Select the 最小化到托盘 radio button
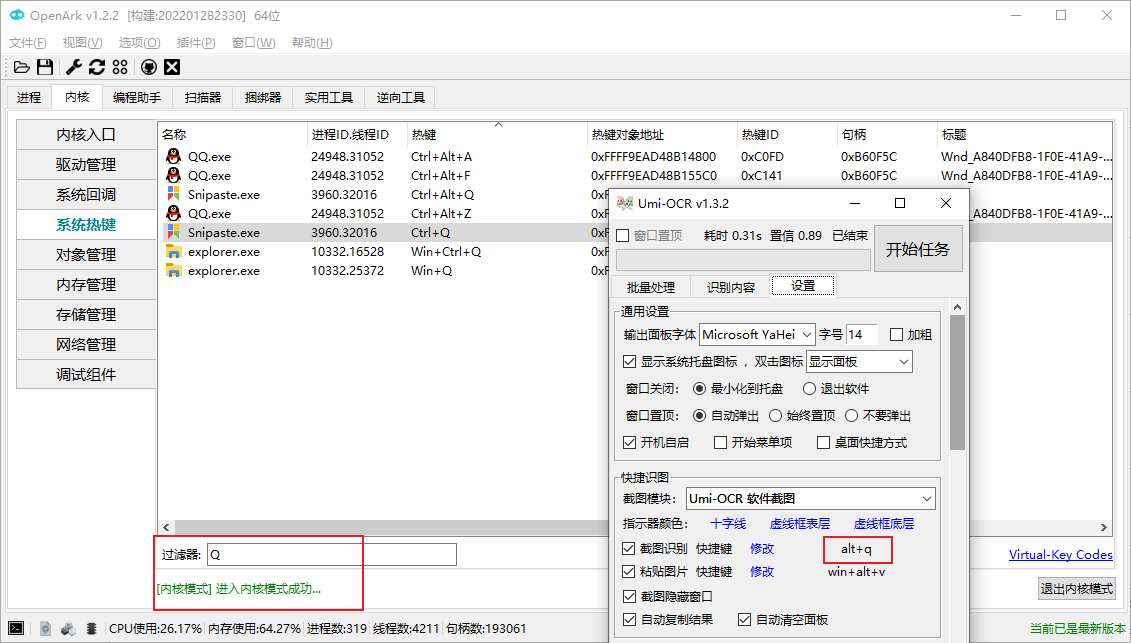The height and width of the screenshot is (643, 1131). pos(699,388)
